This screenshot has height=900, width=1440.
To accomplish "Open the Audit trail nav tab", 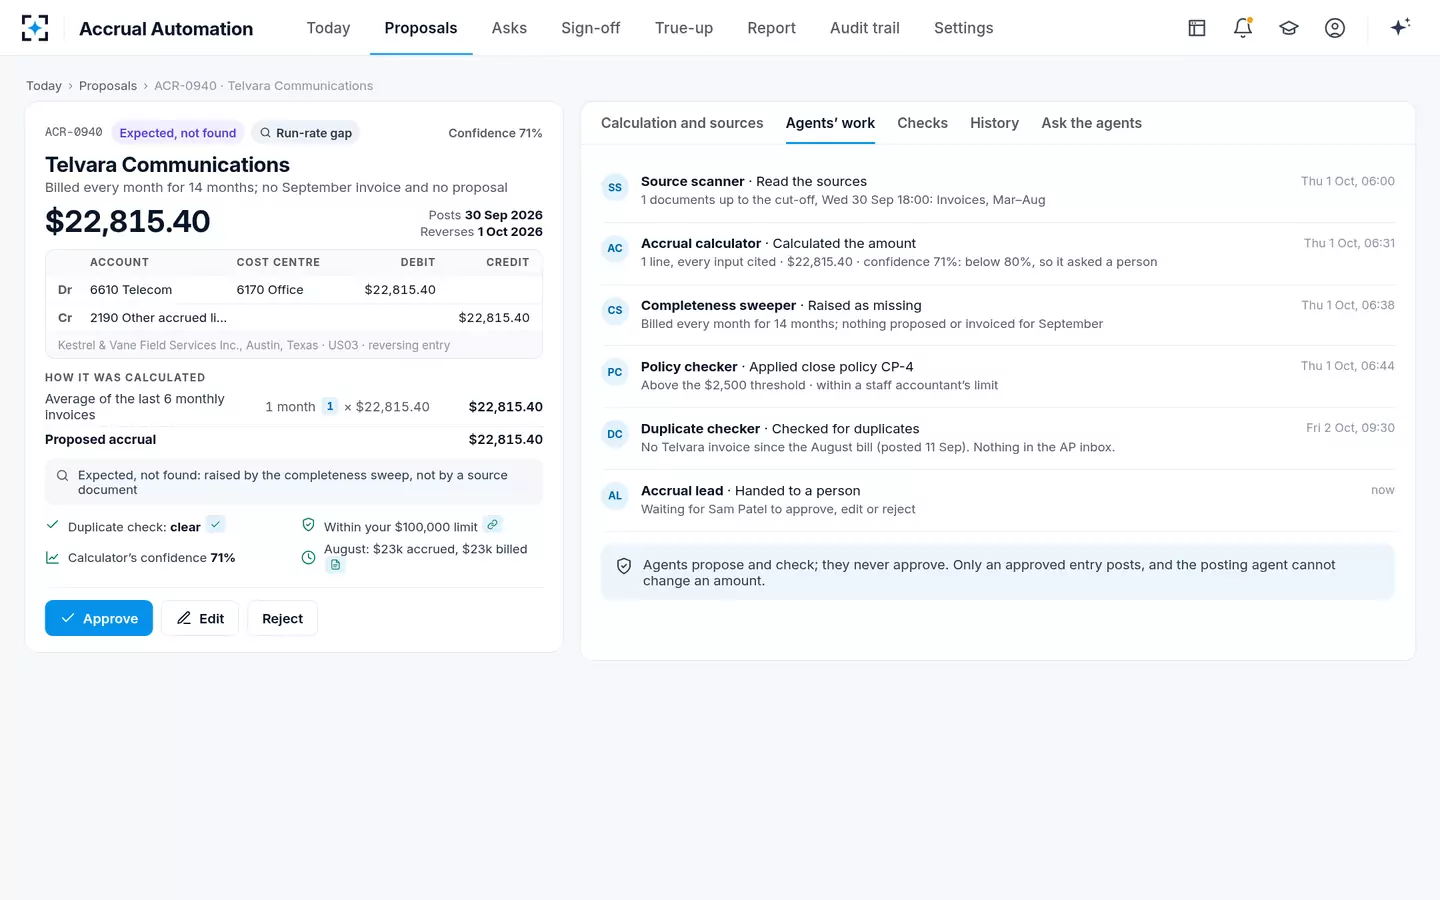I will coord(865,28).
